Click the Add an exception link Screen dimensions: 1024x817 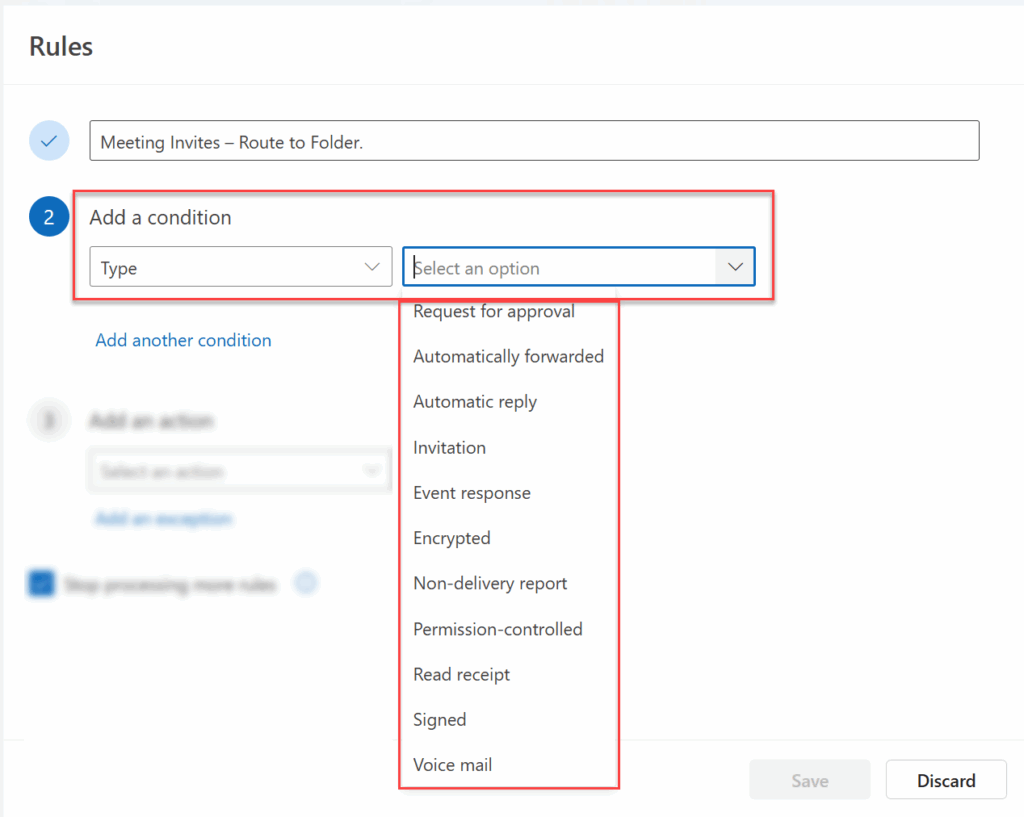[x=163, y=519]
